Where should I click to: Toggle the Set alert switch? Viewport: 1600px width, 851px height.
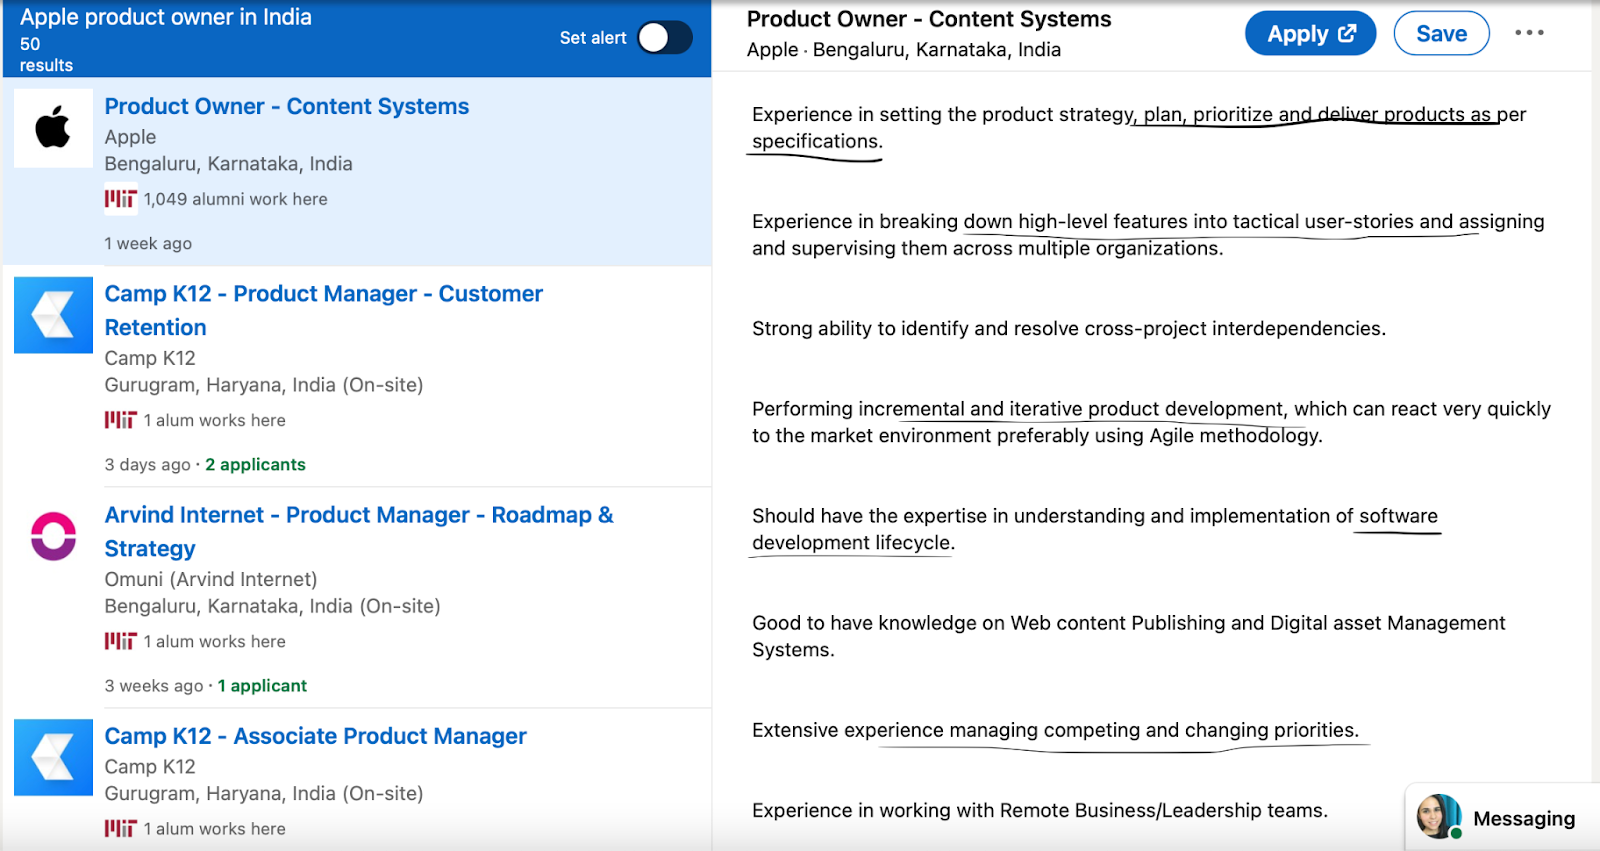(x=665, y=38)
